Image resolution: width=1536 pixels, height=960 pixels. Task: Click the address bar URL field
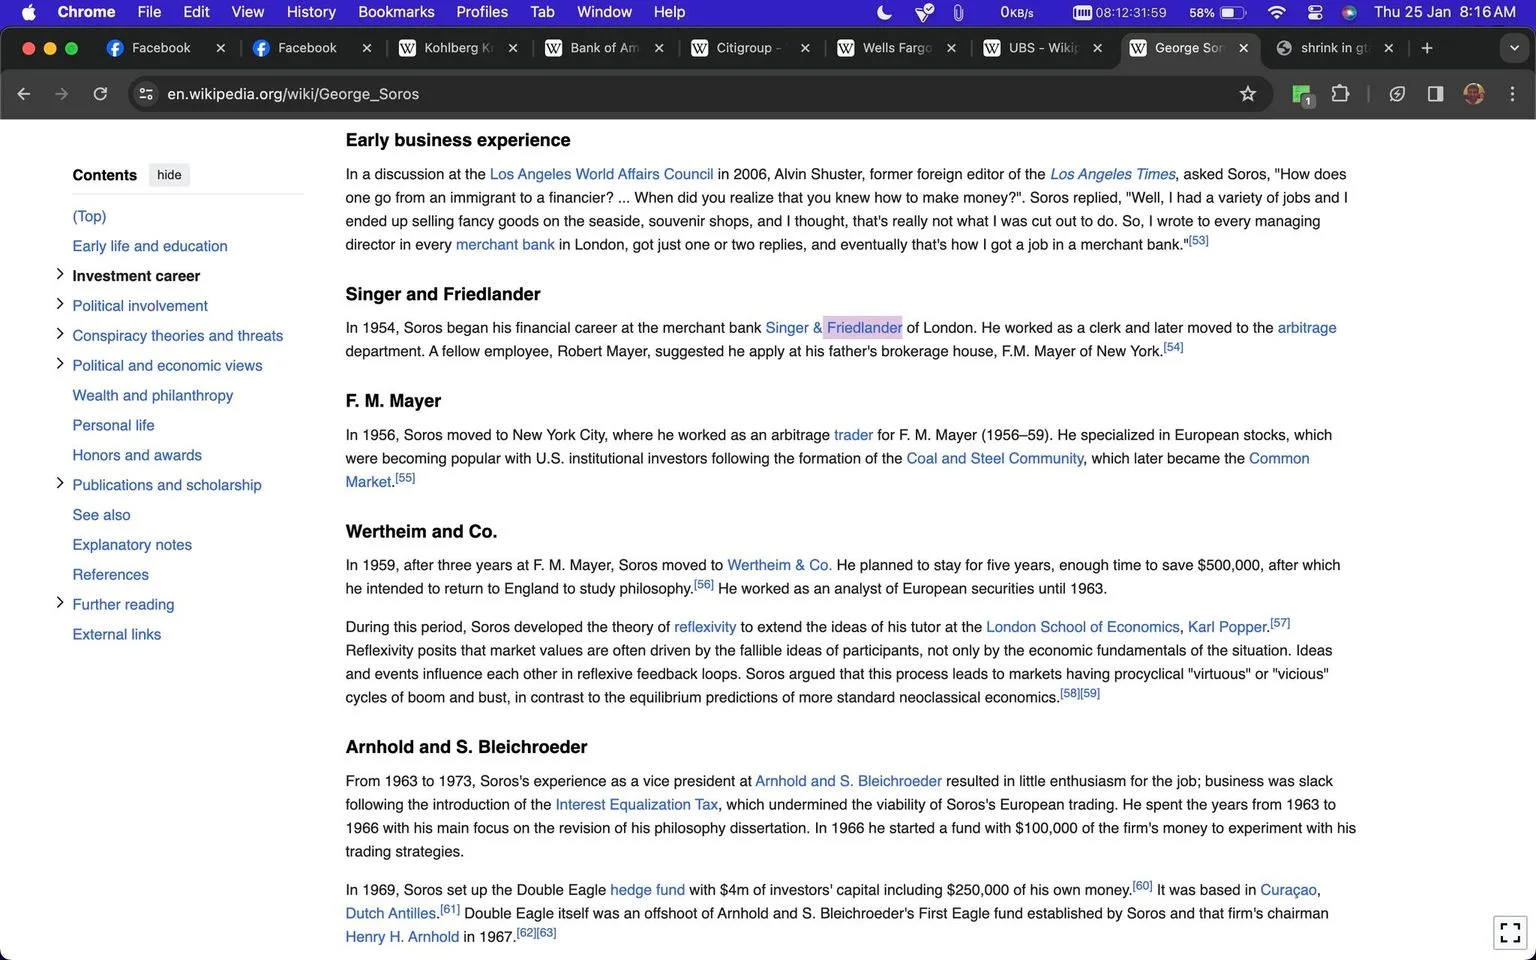point(690,94)
